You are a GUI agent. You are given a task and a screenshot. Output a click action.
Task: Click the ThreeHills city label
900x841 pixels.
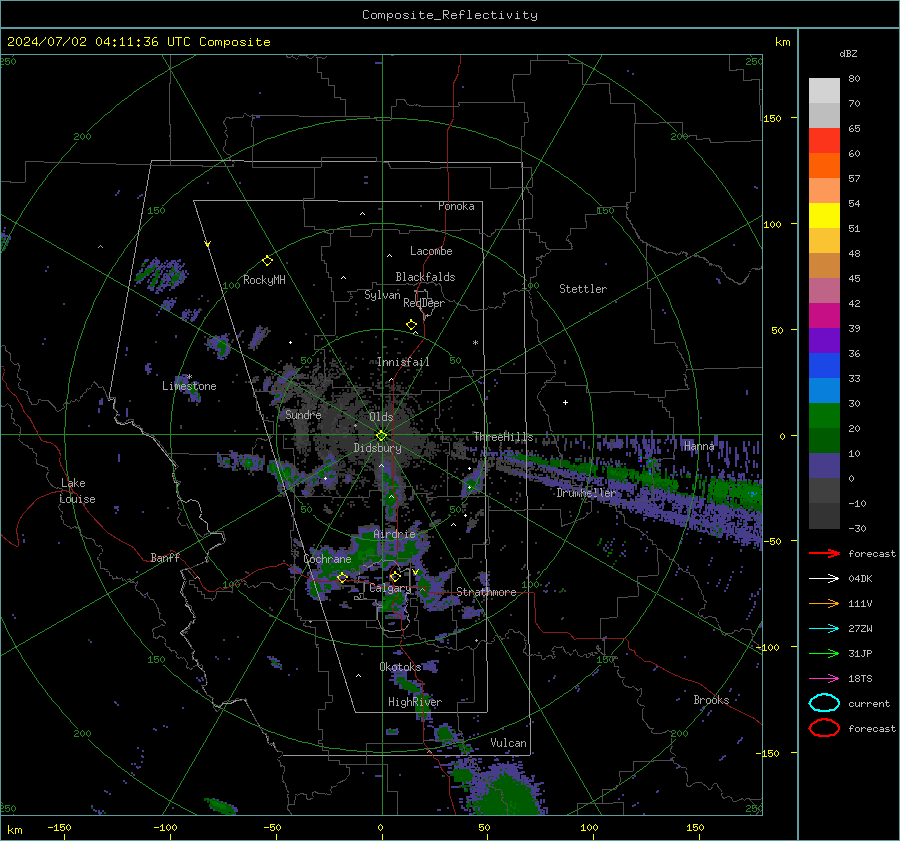click(x=503, y=437)
